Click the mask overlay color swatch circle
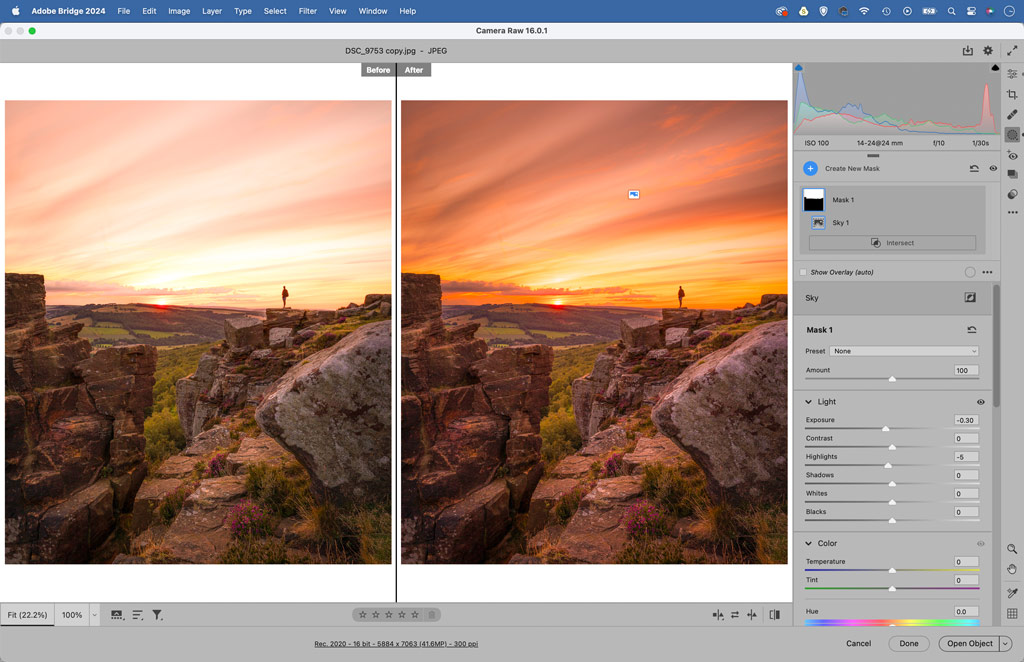The width and height of the screenshot is (1024, 662). 970,272
